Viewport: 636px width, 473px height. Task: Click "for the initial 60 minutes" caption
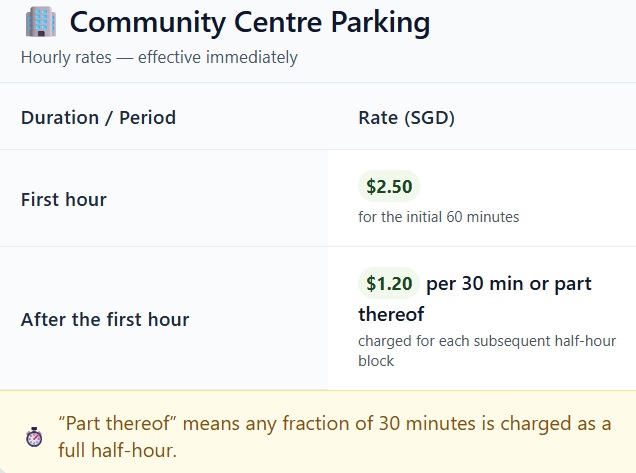pyautogui.click(x=438, y=216)
